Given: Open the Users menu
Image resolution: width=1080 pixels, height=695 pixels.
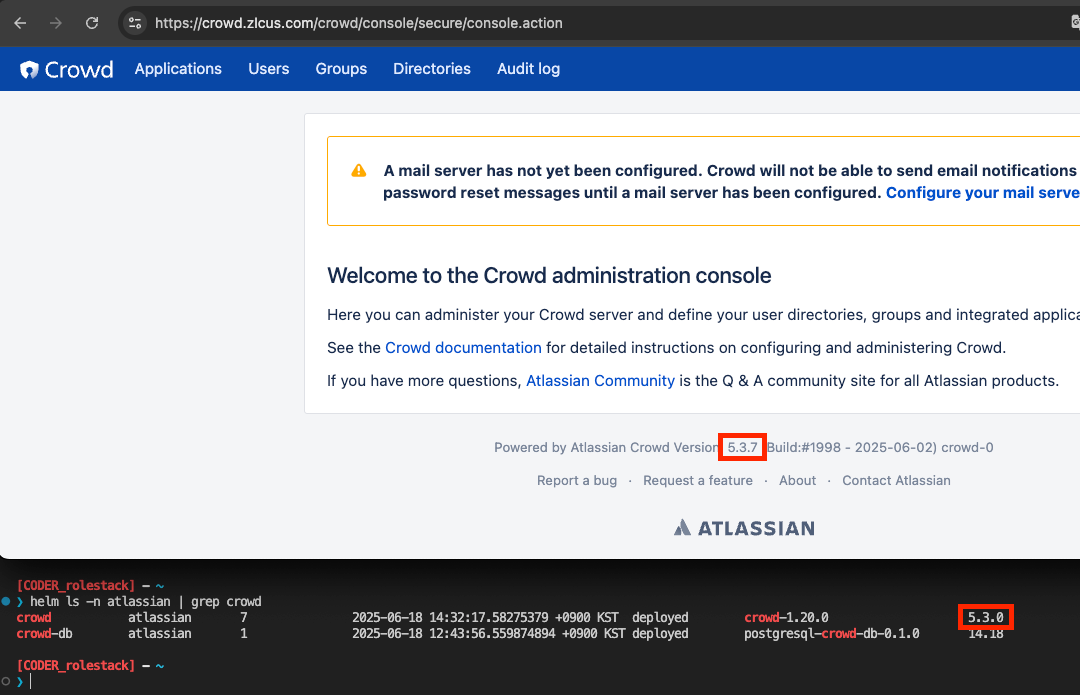Looking at the screenshot, I should click(269, 69).
